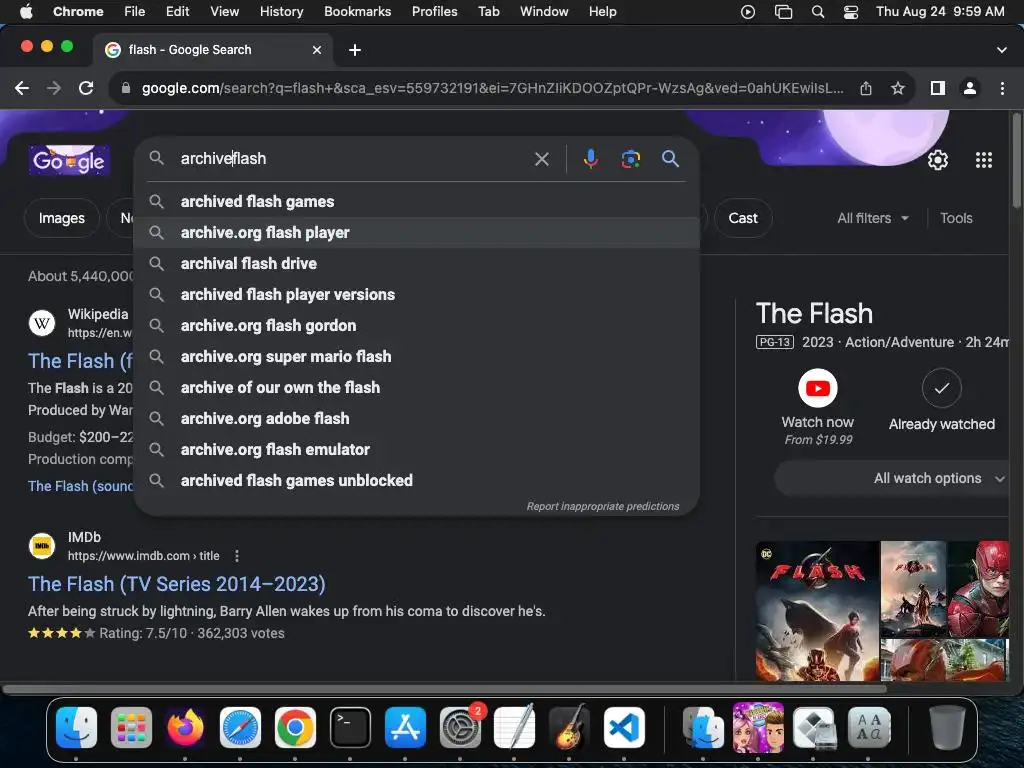Open the Trash in the dock
This screenshot has height=768, width=1024.
point(948,728)
